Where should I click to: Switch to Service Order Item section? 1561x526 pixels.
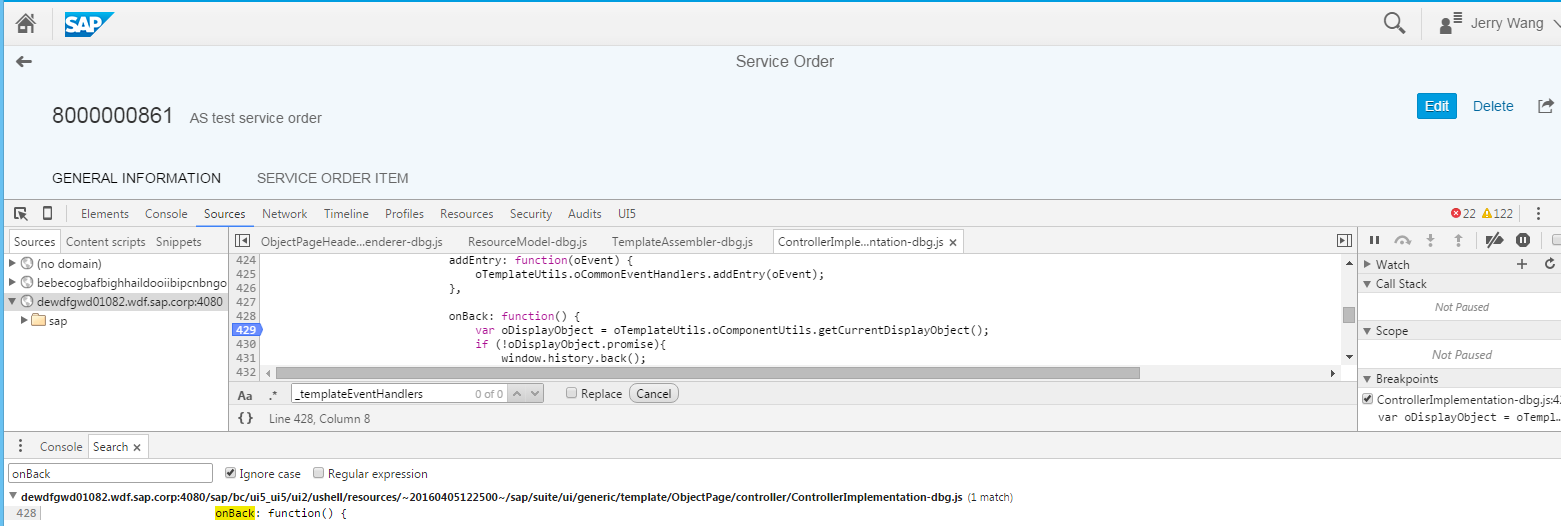(333, 178)
